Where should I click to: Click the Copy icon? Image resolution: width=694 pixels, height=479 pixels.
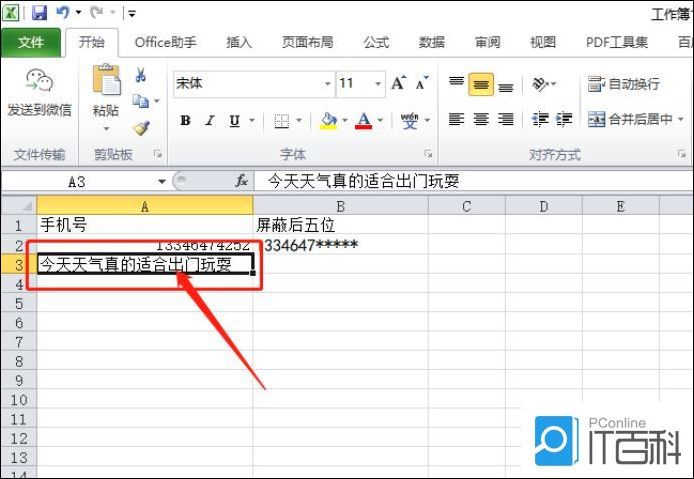140,101
